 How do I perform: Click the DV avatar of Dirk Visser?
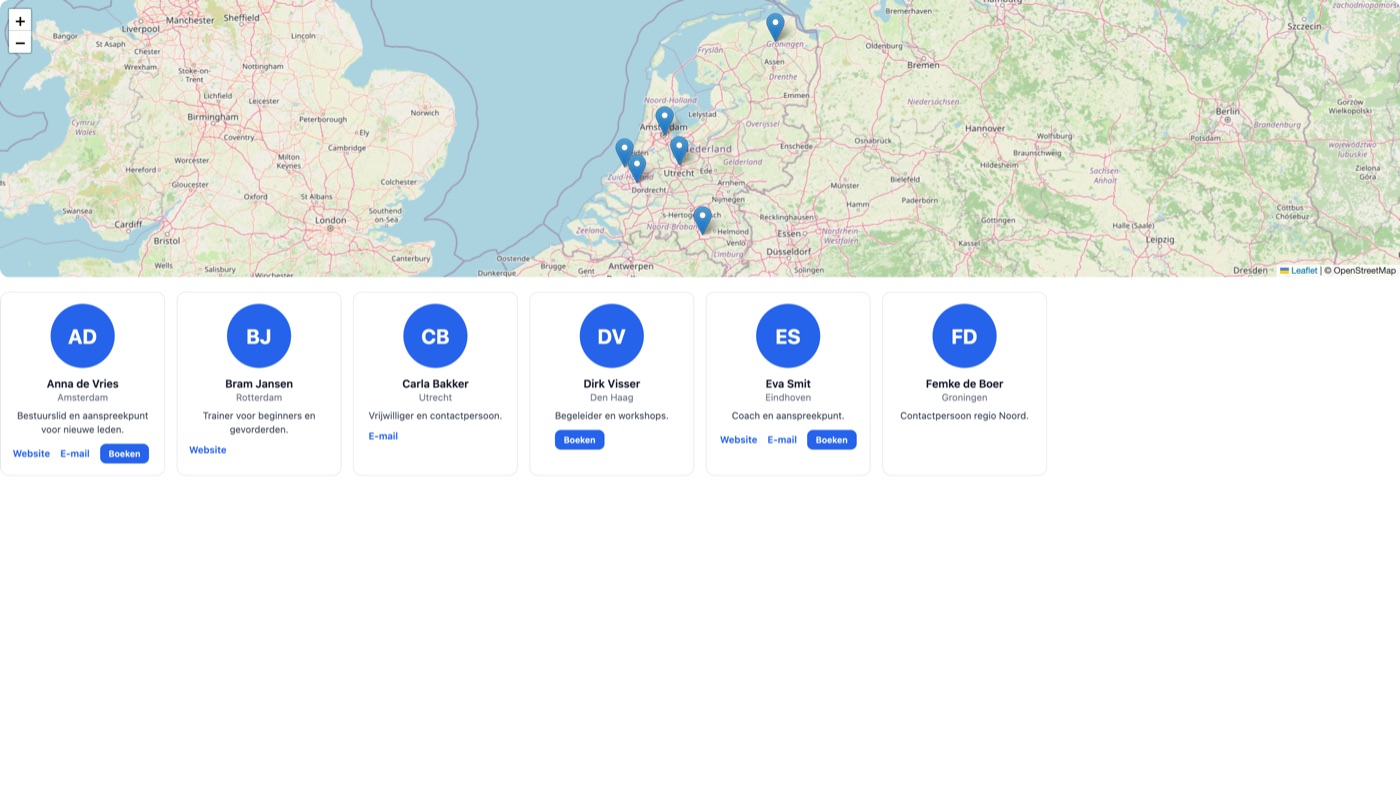(612, 336)
